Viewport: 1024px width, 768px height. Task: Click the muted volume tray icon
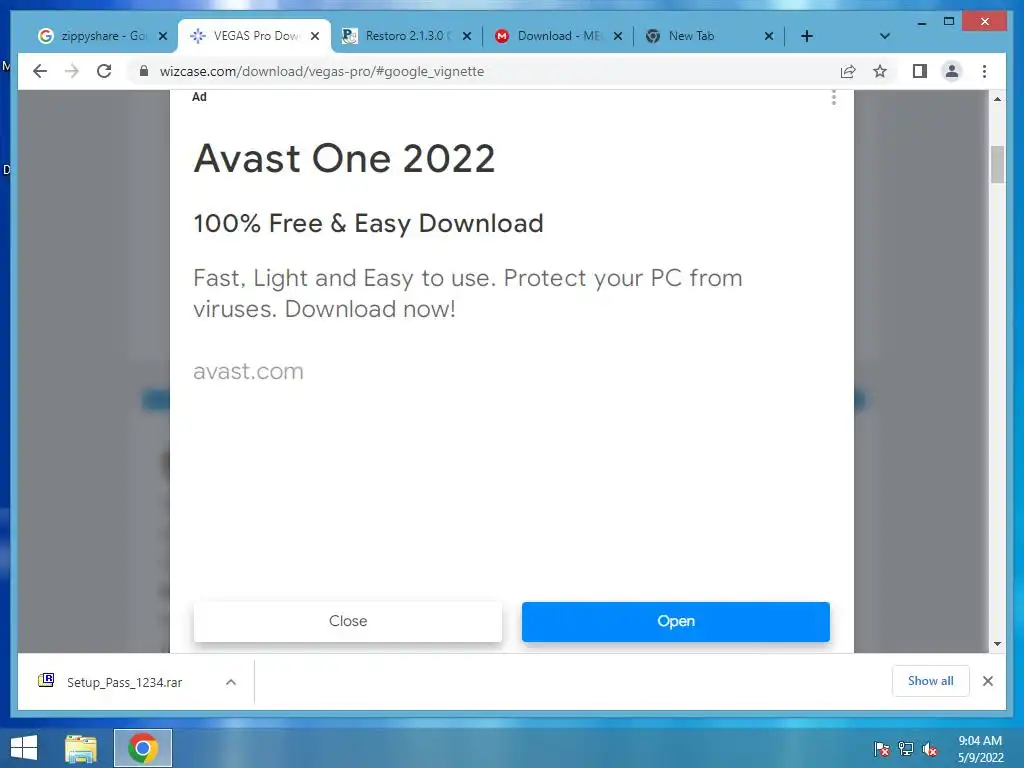pos(930,749)
